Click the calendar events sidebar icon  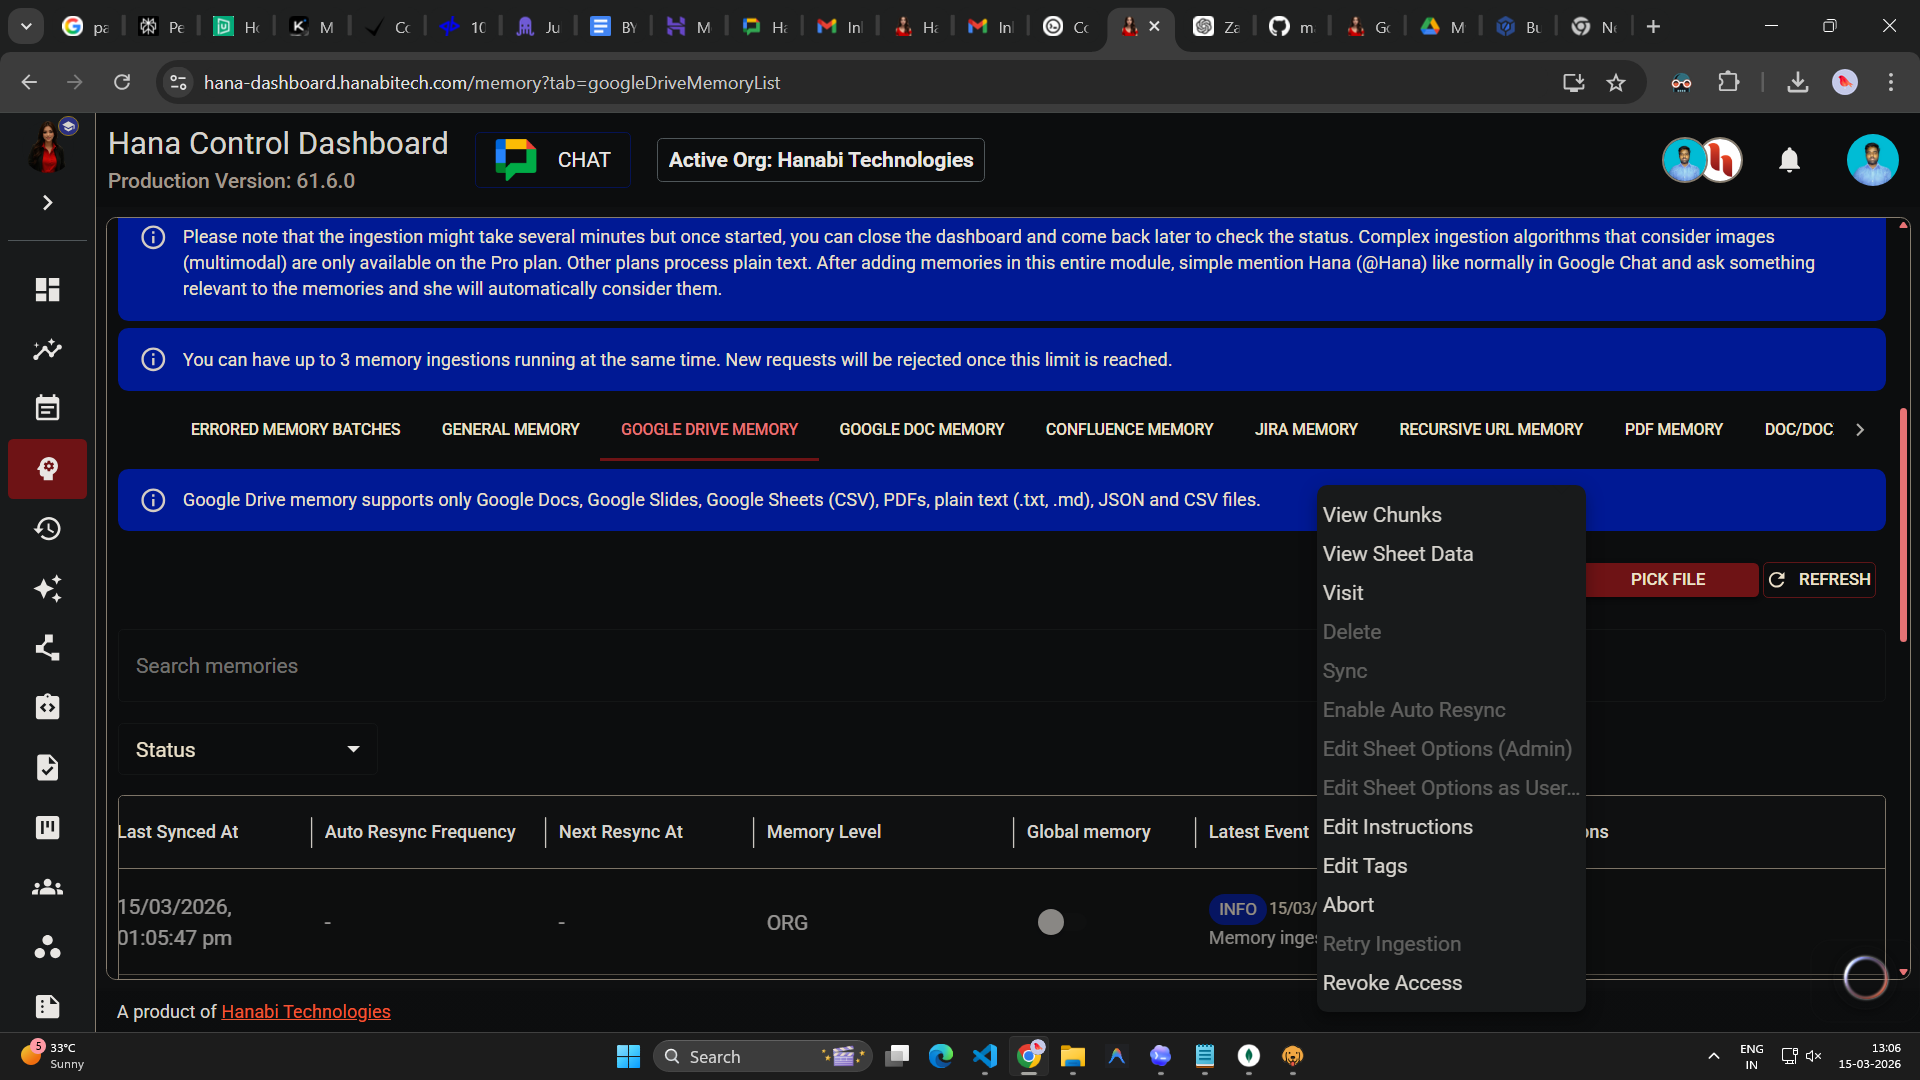[x=47, y=408]
